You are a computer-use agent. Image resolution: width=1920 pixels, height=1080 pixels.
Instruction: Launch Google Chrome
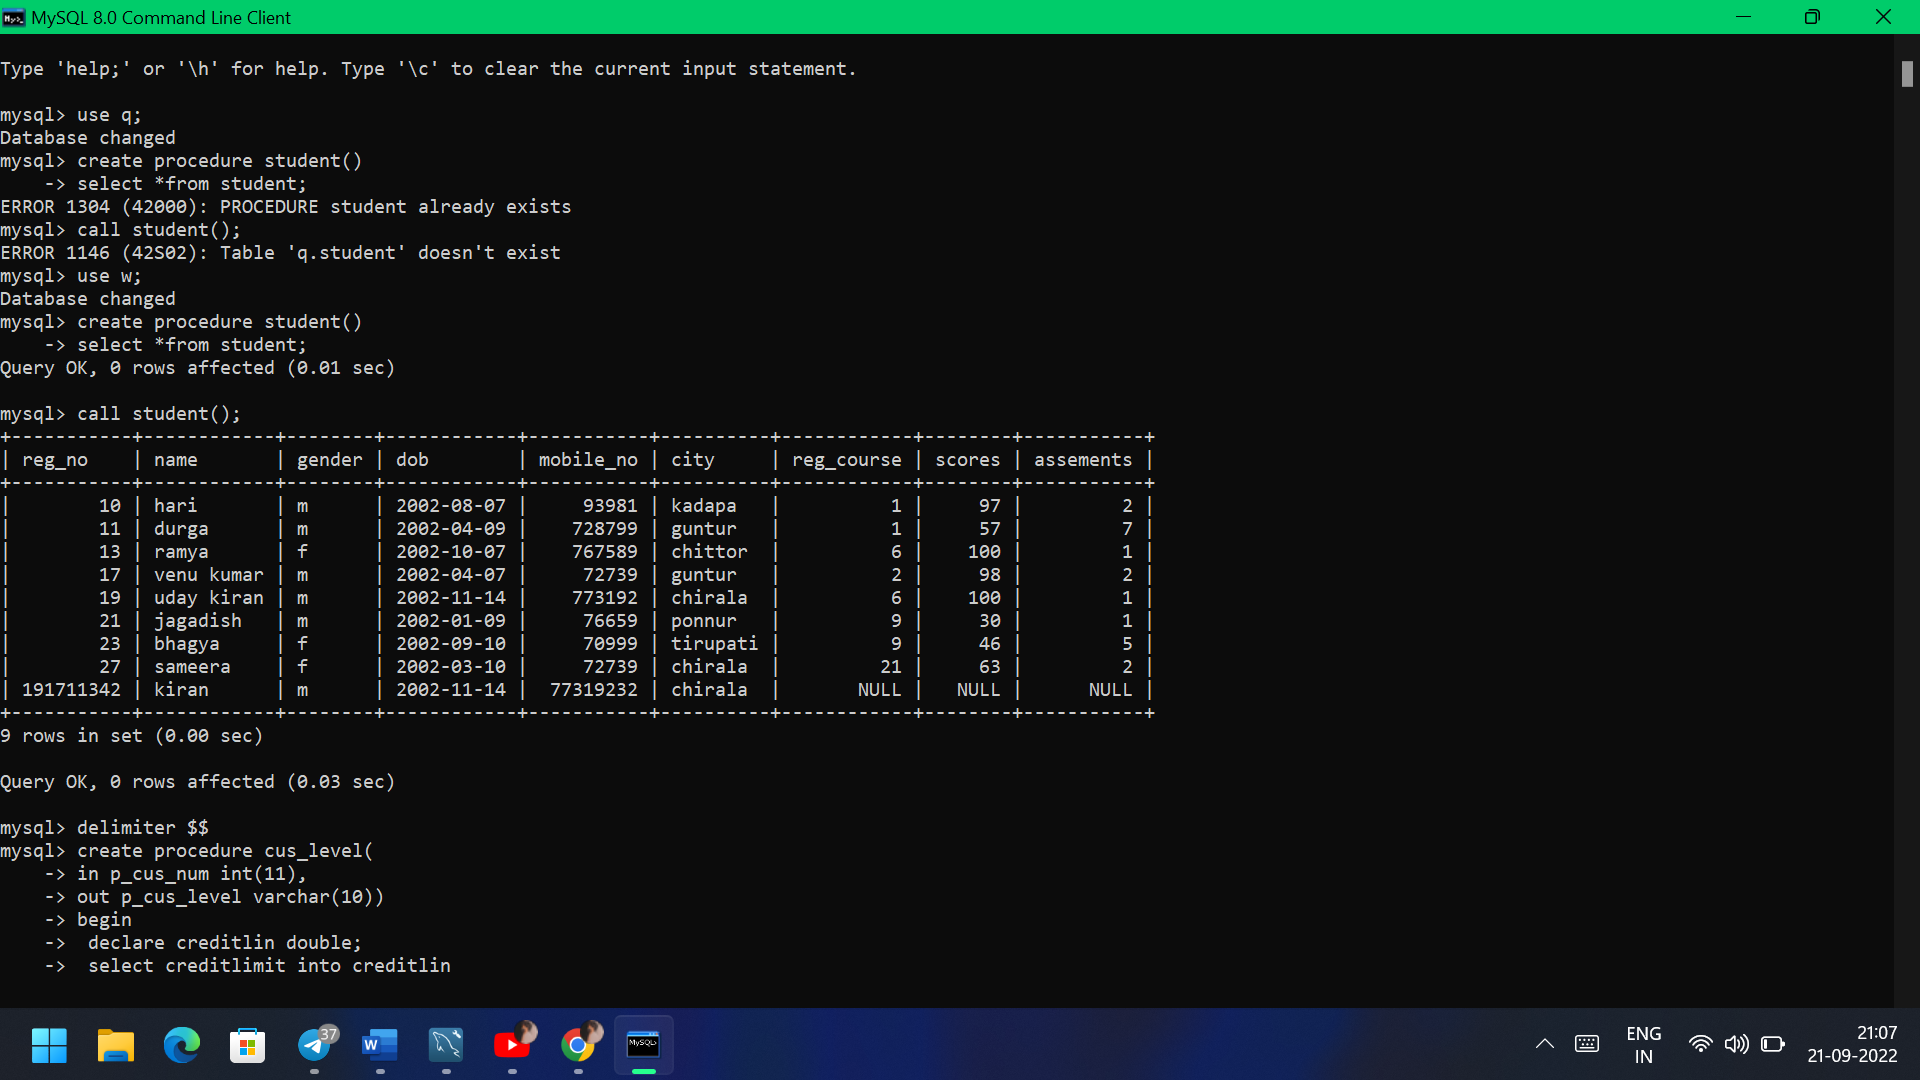(x=579, y=1045)
